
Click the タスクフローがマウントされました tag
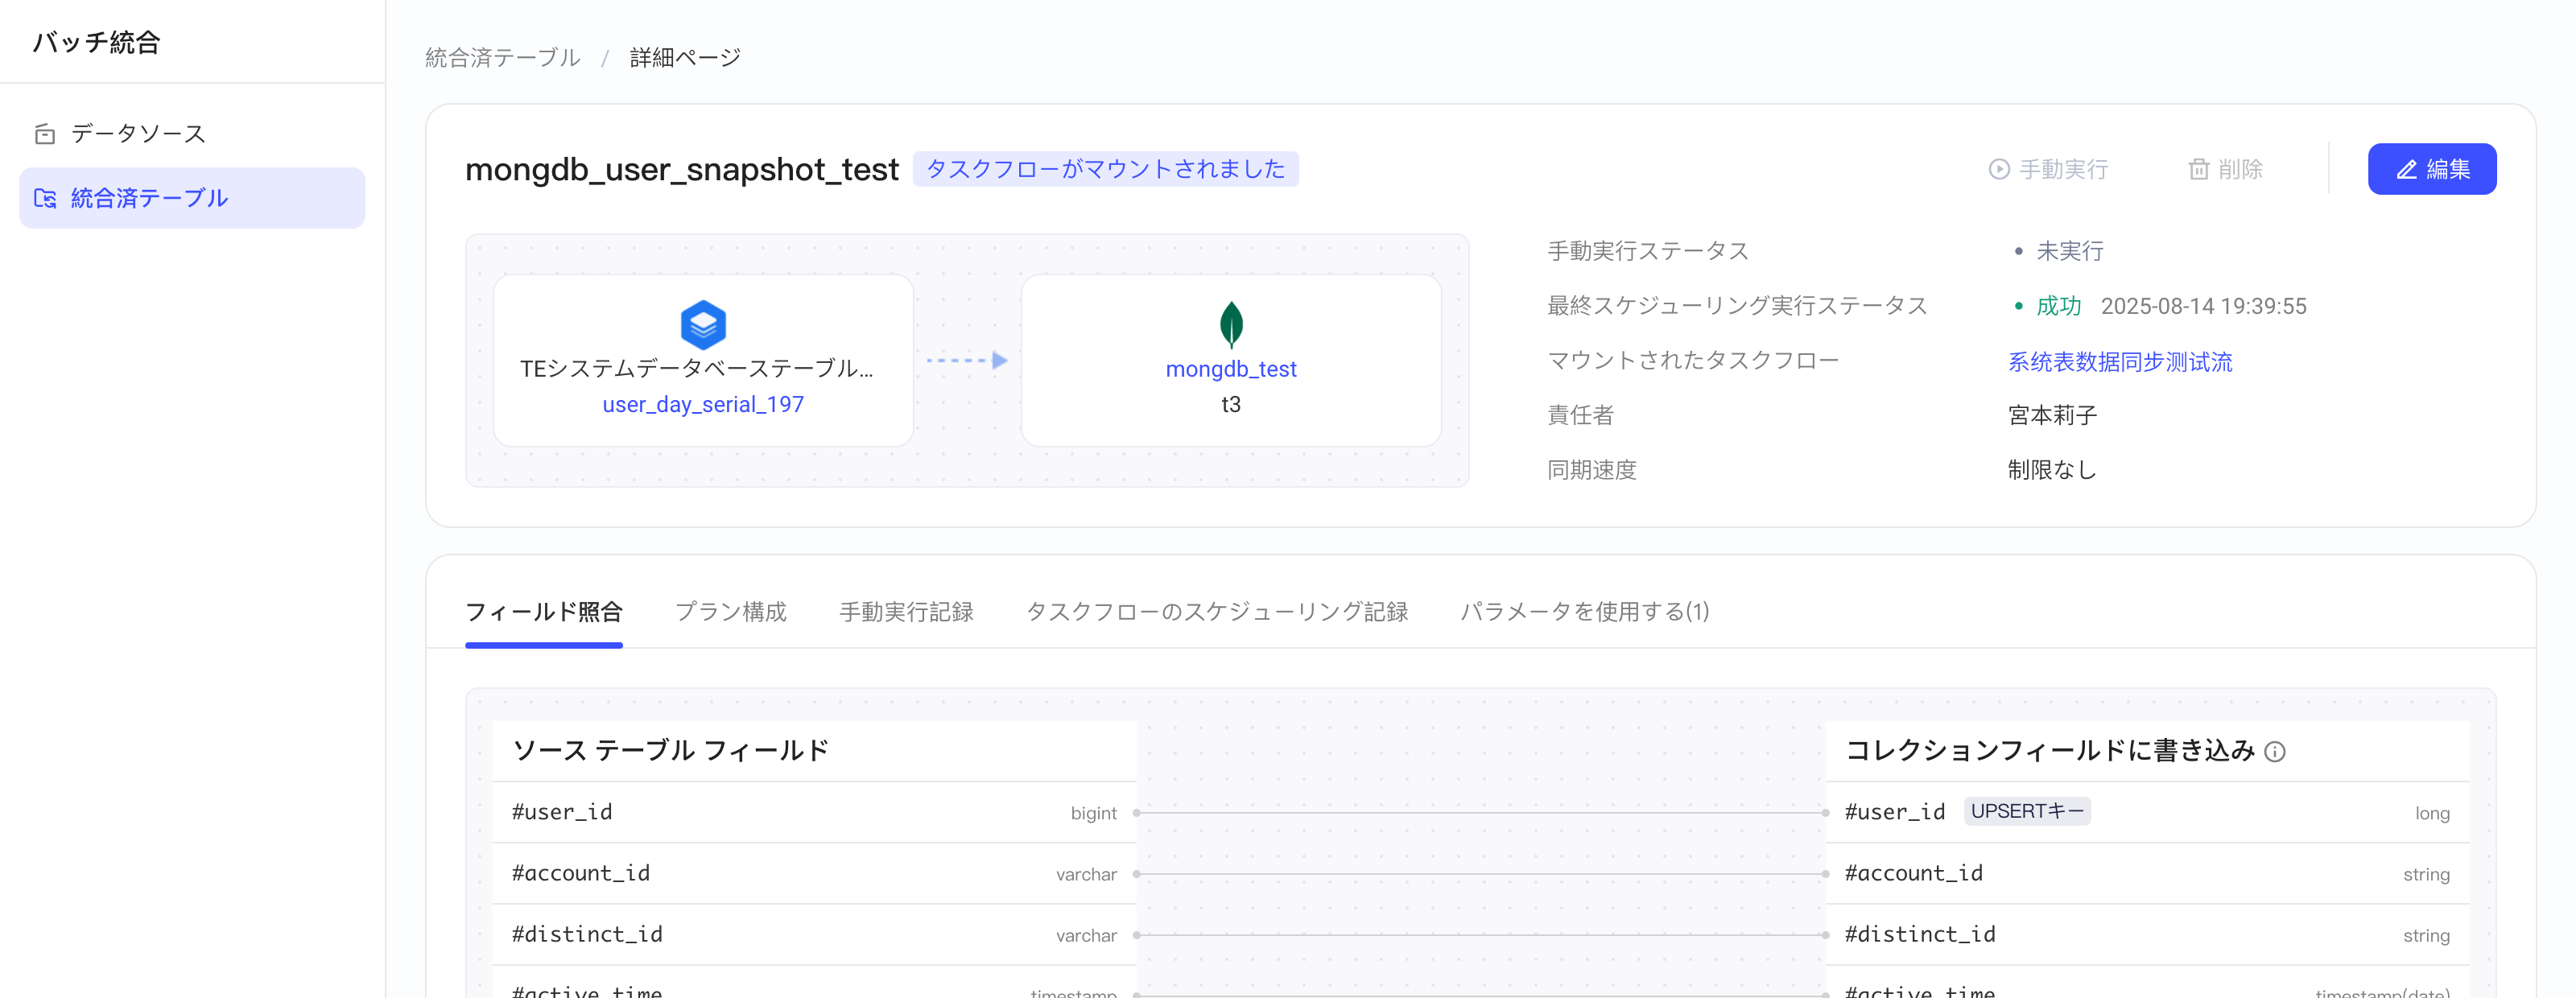pyautogui.click(x=1105, y=169)
